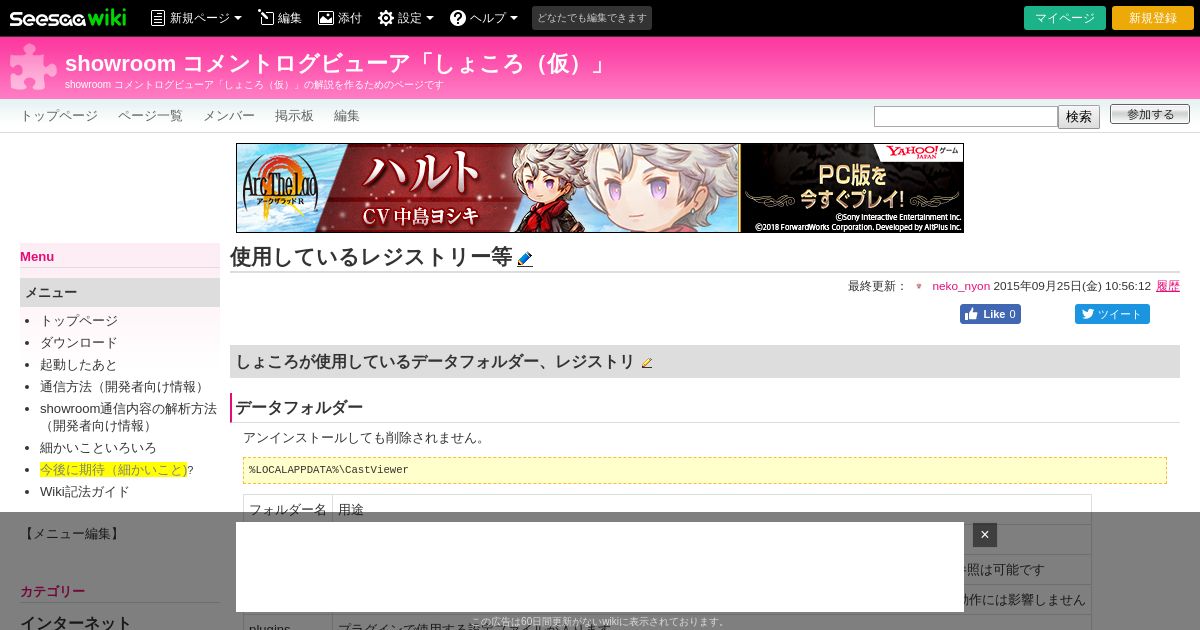Open 起動したあと in sidebar menu

(79, 365)
